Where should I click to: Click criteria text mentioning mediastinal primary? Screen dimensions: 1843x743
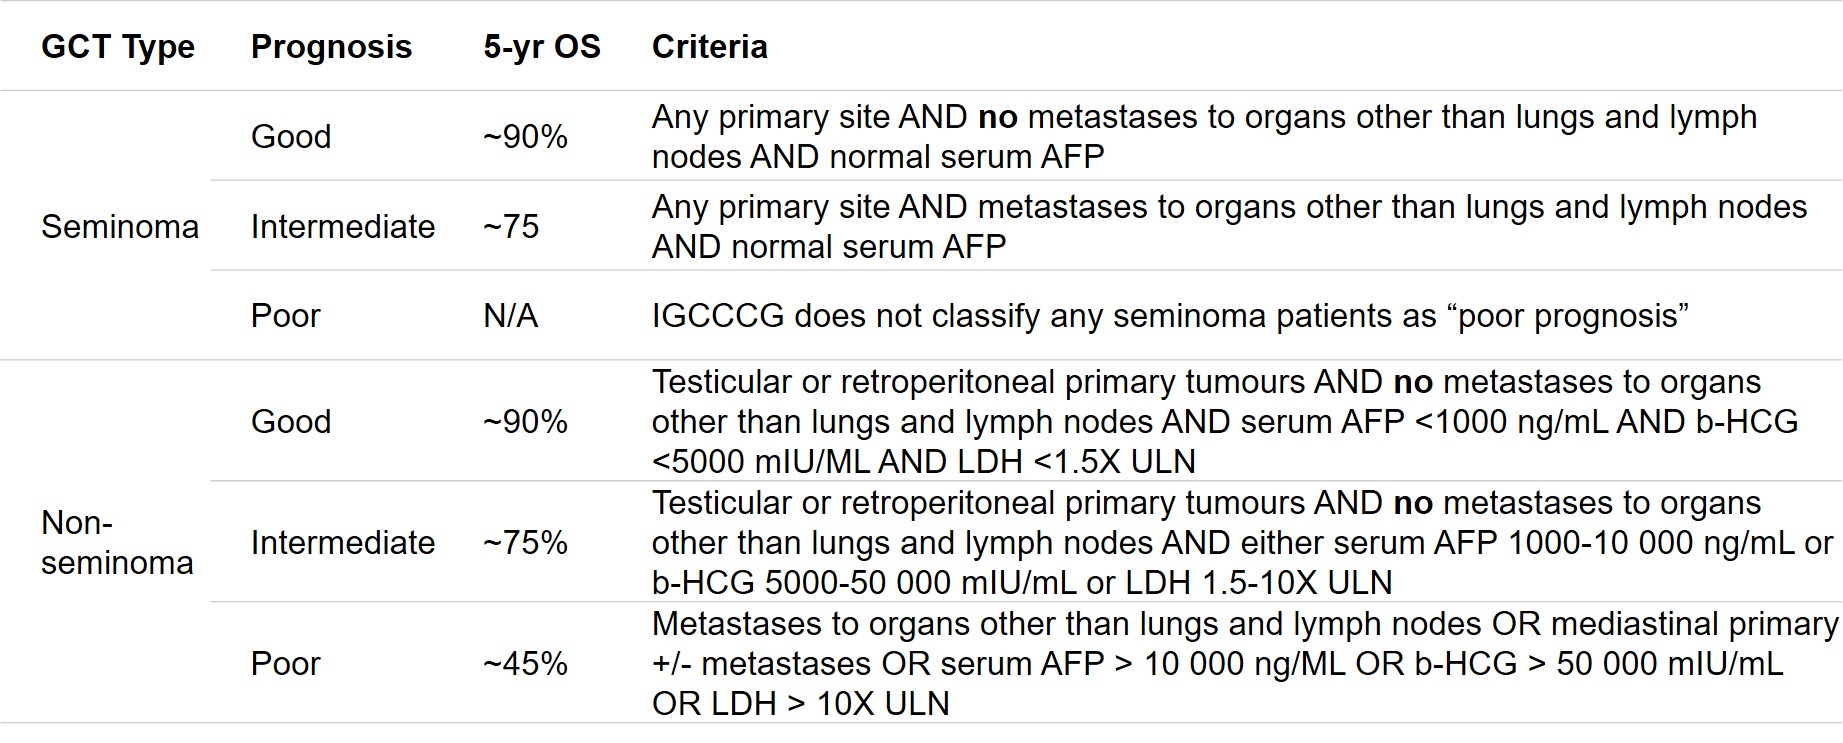click(1244, 664)
